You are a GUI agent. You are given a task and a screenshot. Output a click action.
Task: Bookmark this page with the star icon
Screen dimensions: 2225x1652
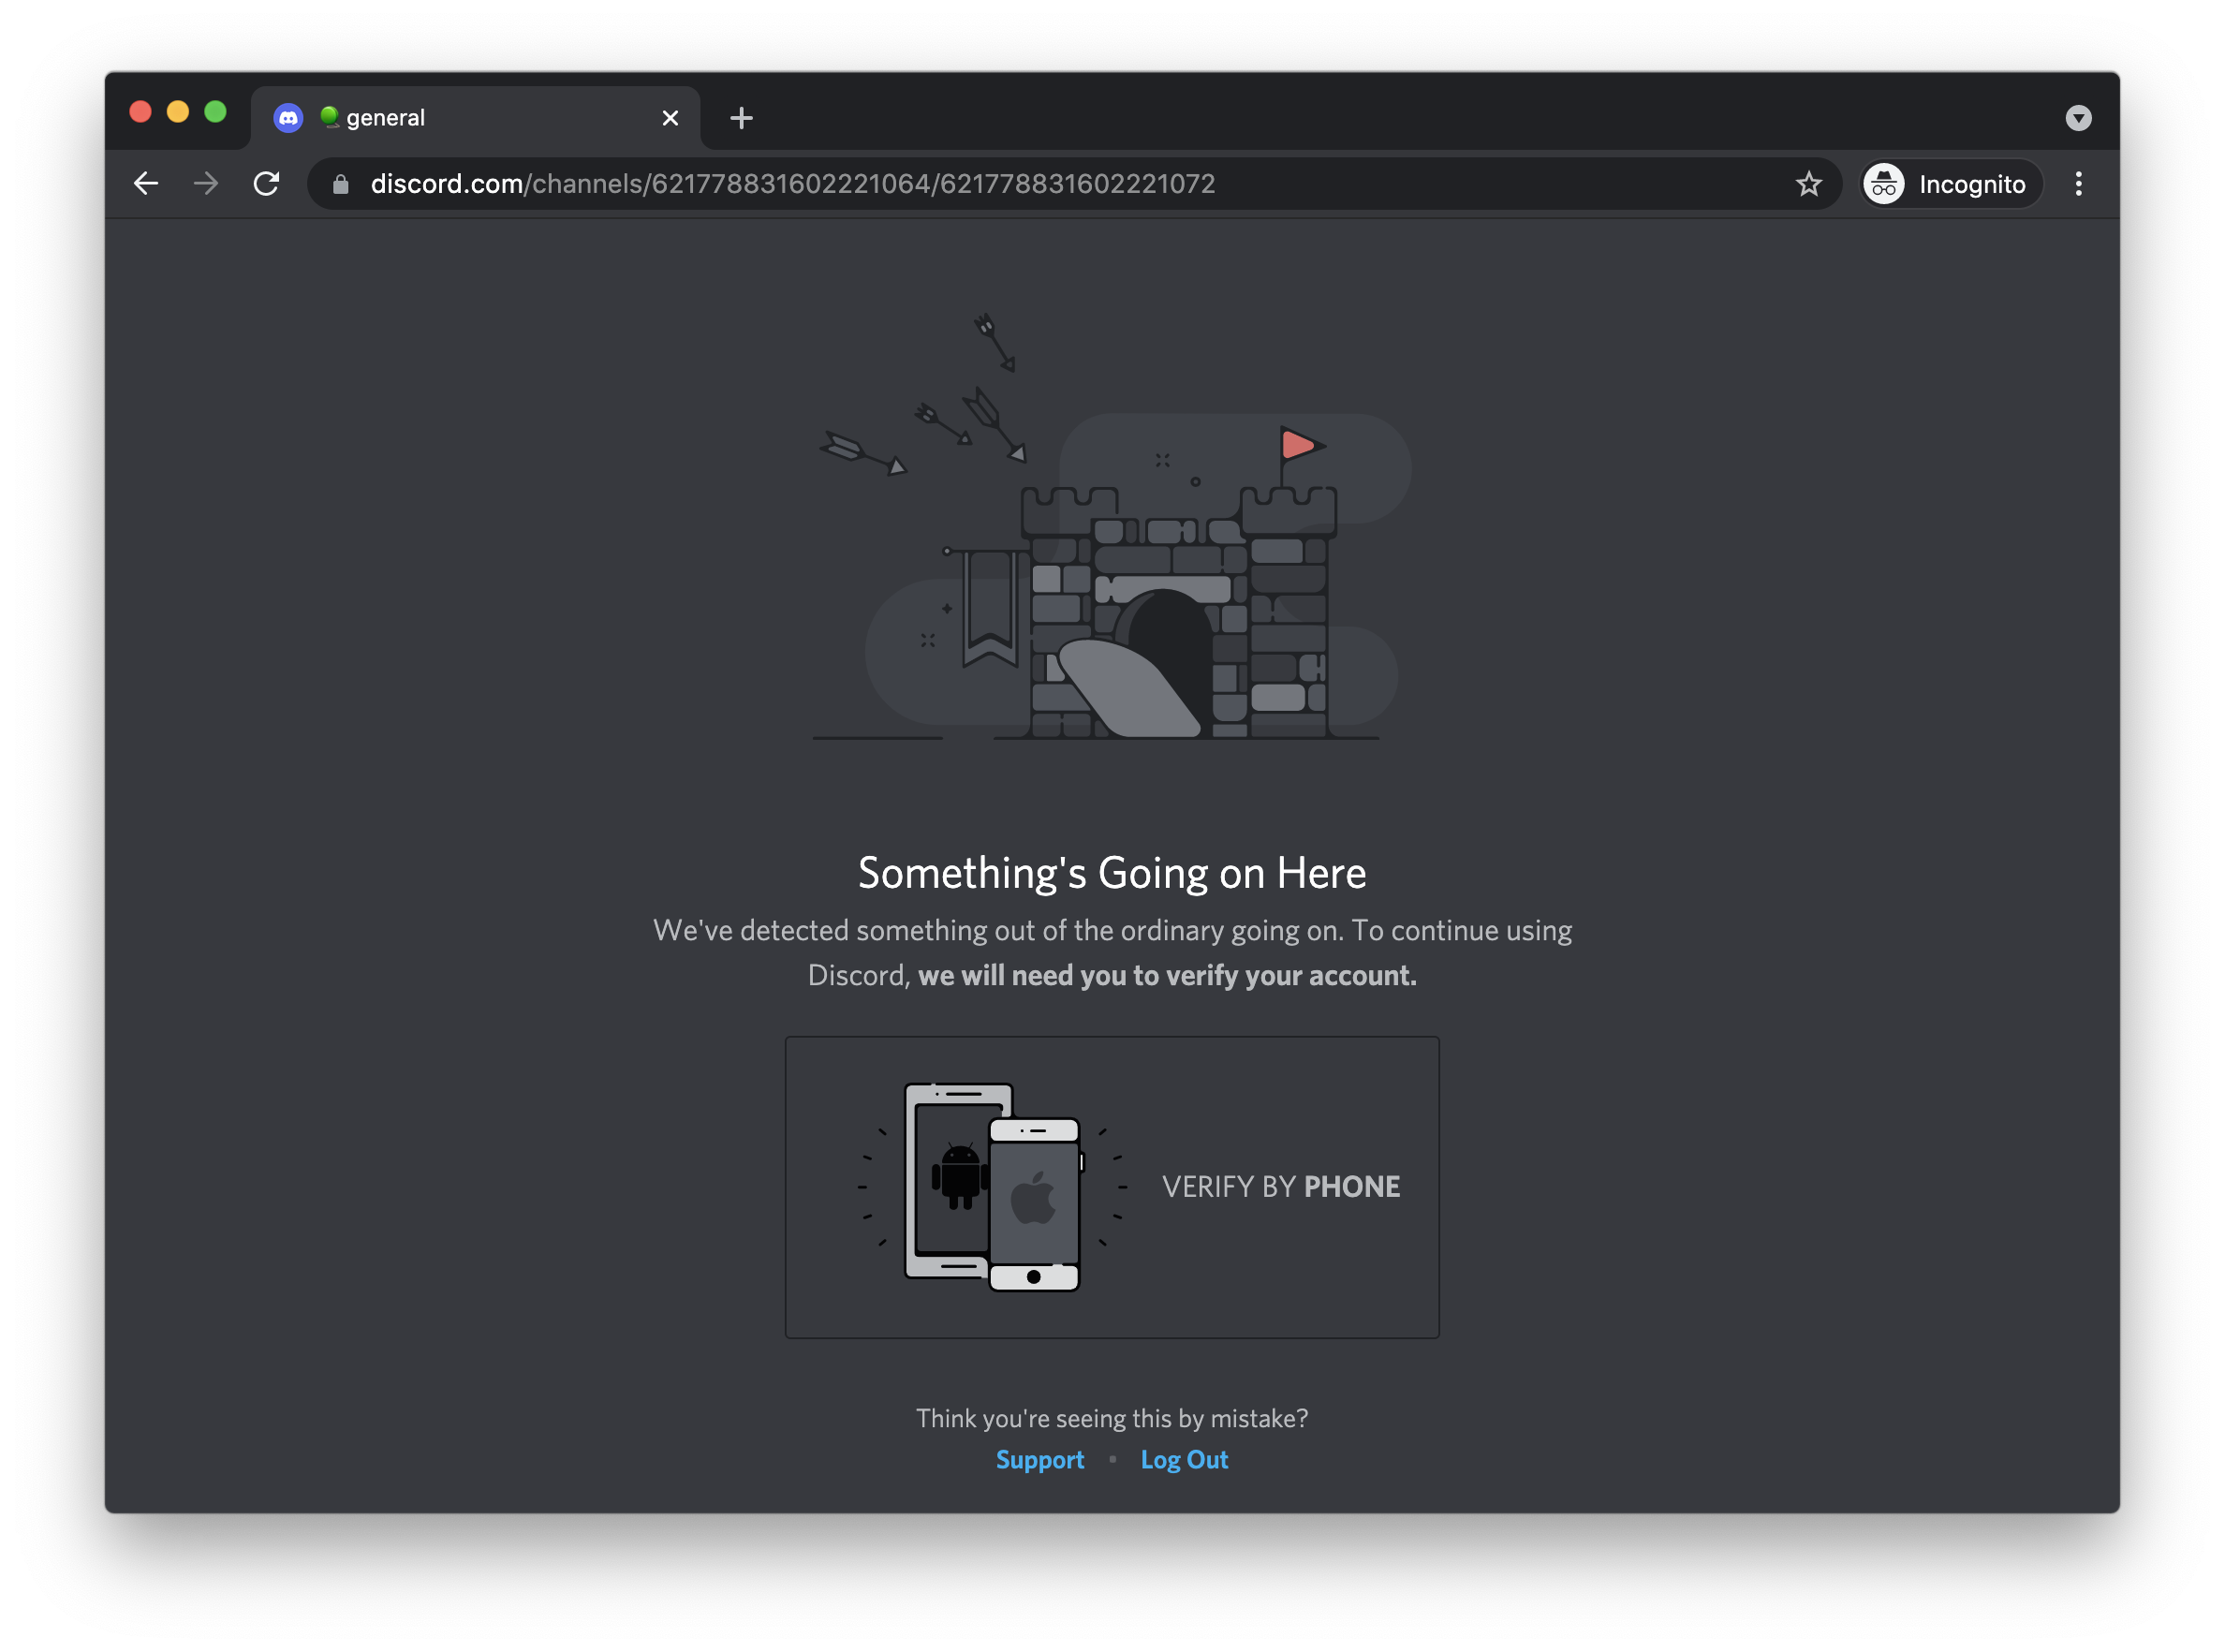[x=1808, y=184]
